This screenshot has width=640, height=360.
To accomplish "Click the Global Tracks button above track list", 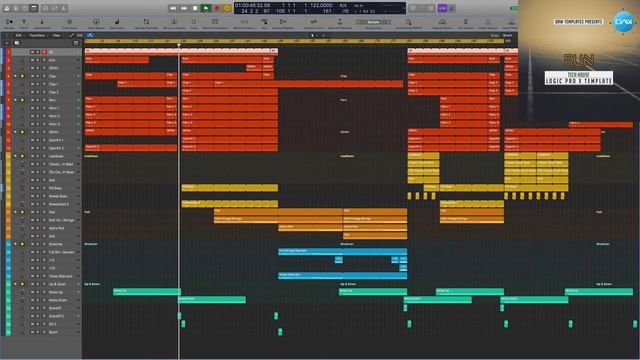I will [x=76, y=43].
